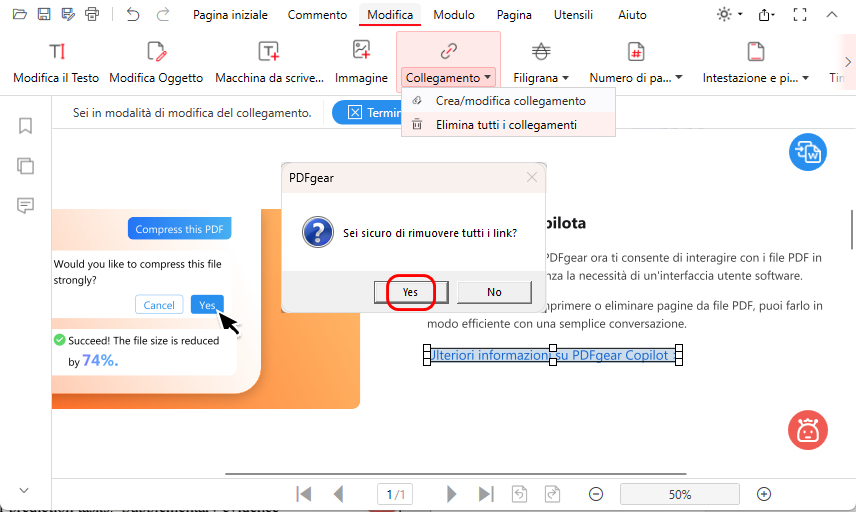The image size is (856, 512).
Task: Jump to the last page
Action: point(486,494)
